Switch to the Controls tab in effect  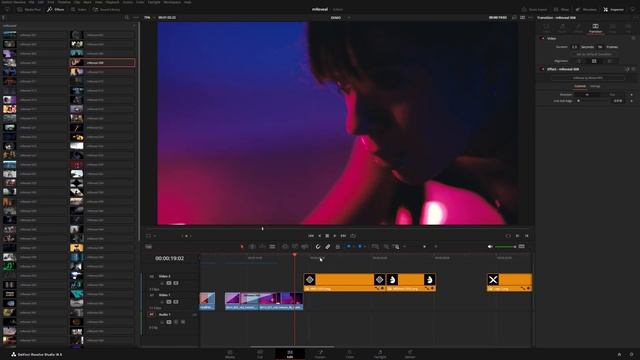[580, 86]
